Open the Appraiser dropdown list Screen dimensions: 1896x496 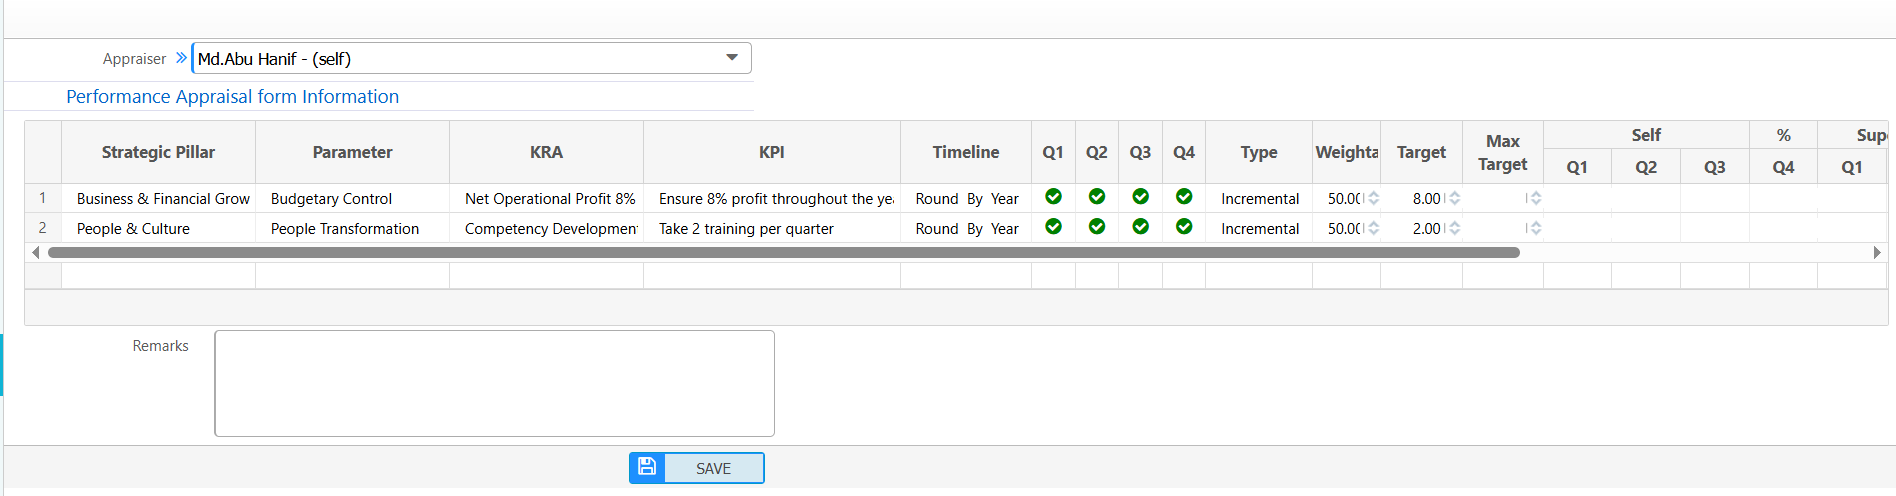(x=732, y=58)
